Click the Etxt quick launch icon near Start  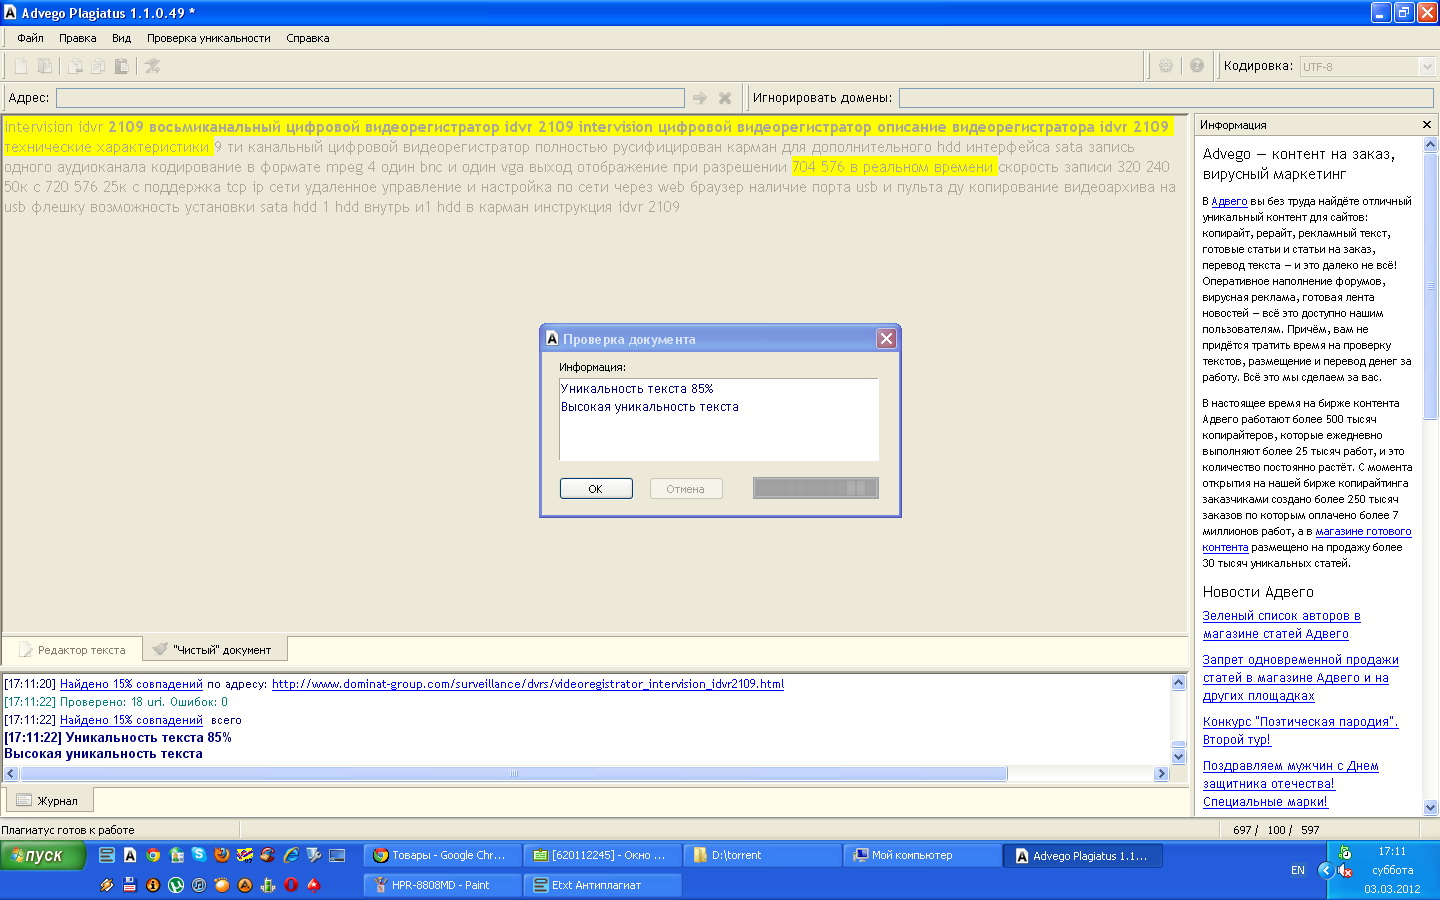point(107,855)
